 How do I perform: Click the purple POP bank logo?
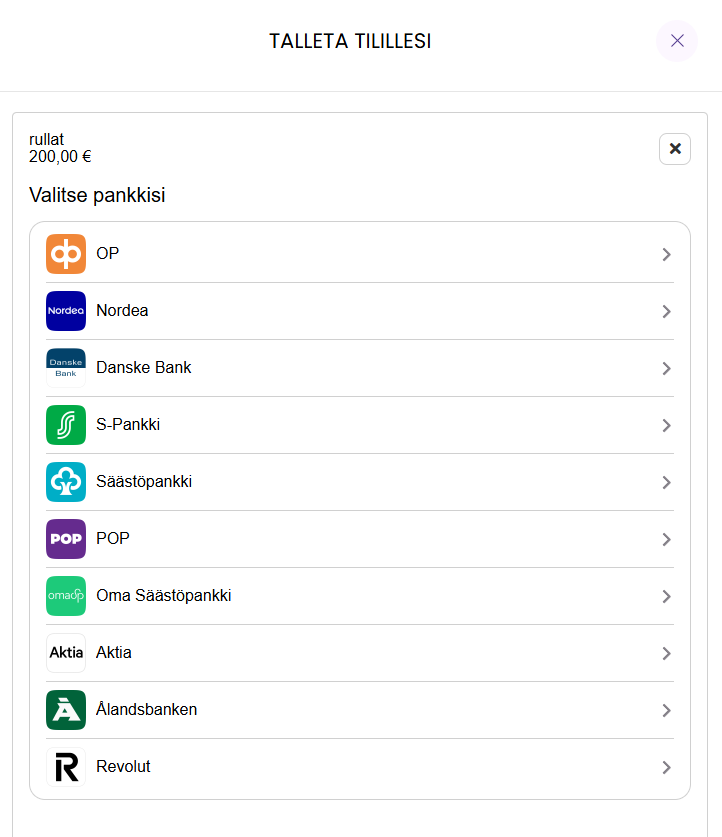click(x=65, y=539)
